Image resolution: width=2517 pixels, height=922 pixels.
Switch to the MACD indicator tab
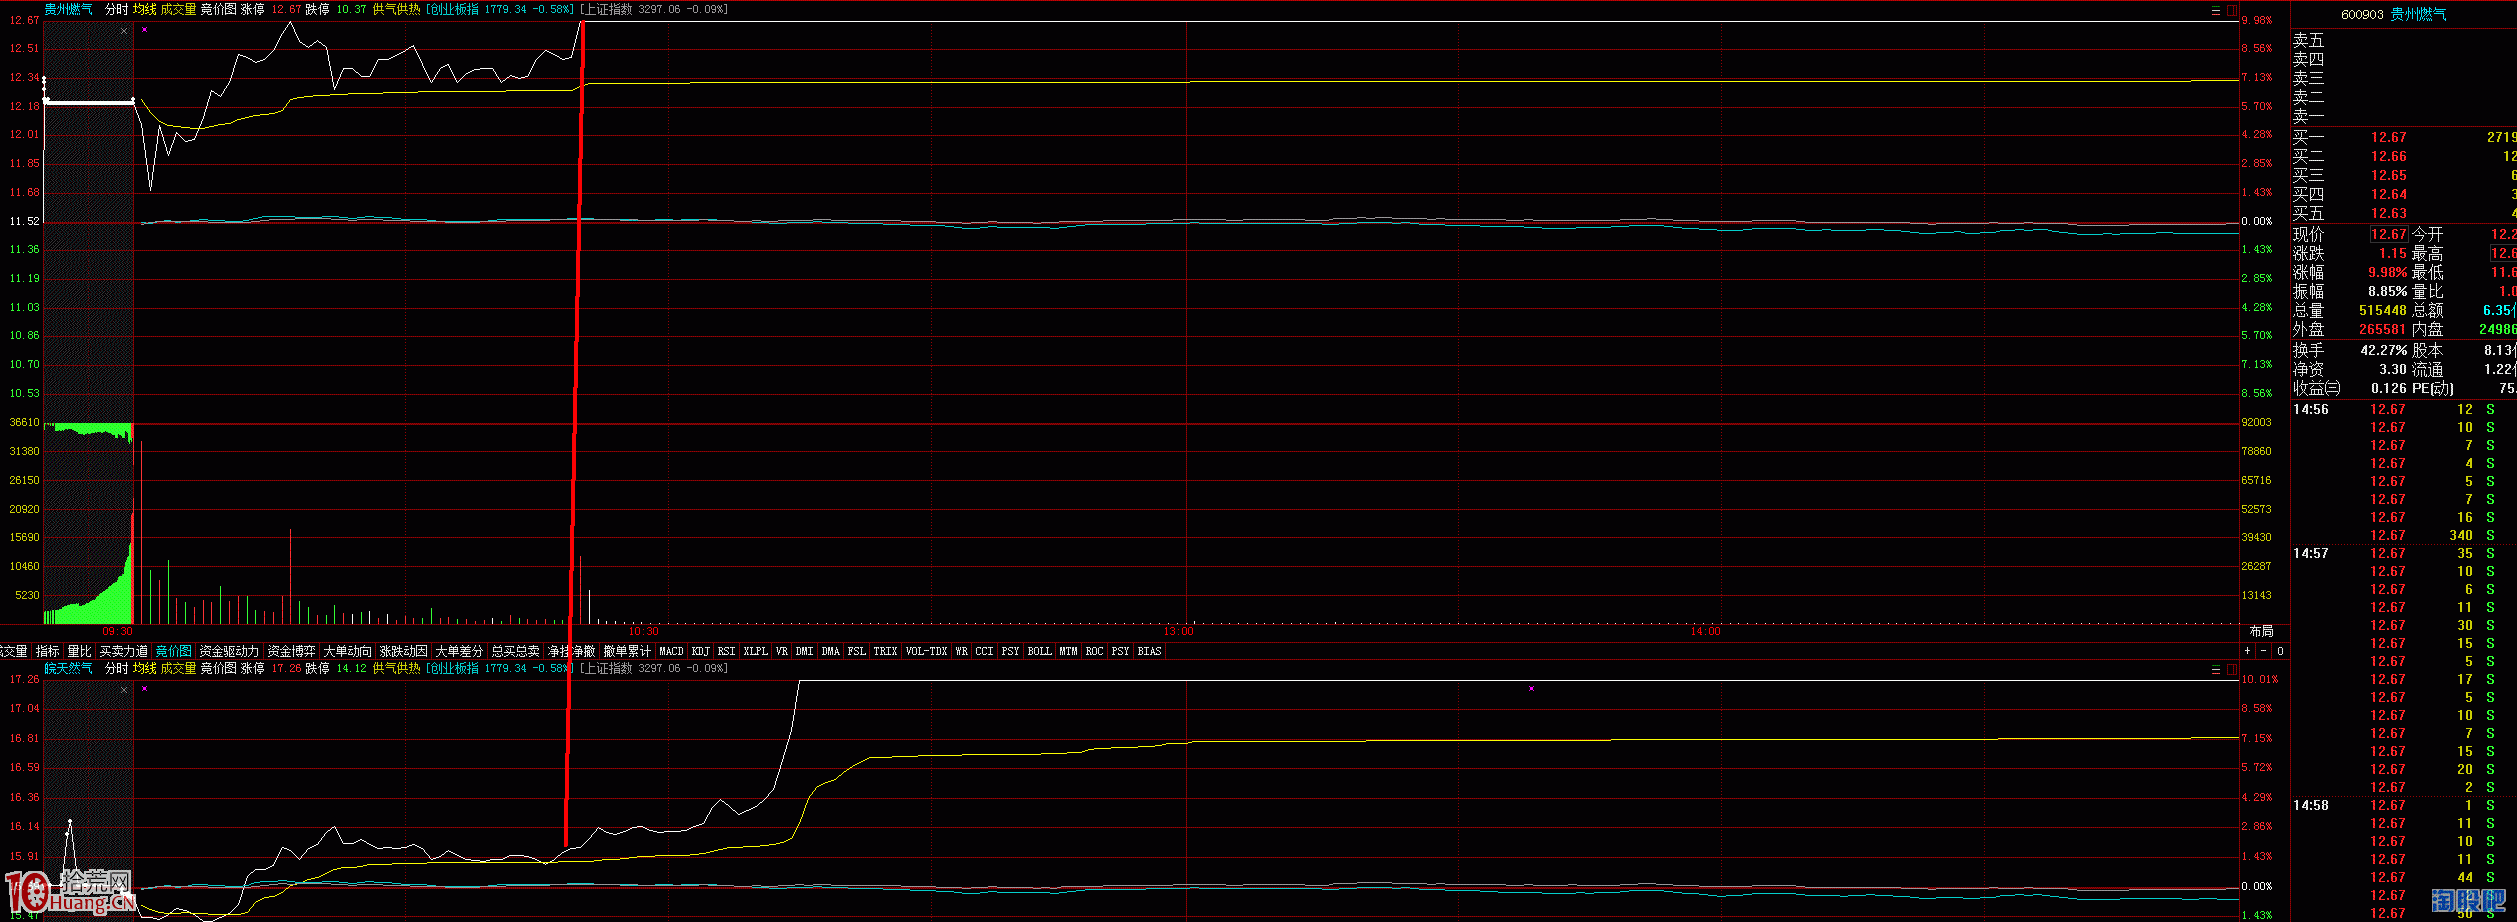tap(671, 651)
